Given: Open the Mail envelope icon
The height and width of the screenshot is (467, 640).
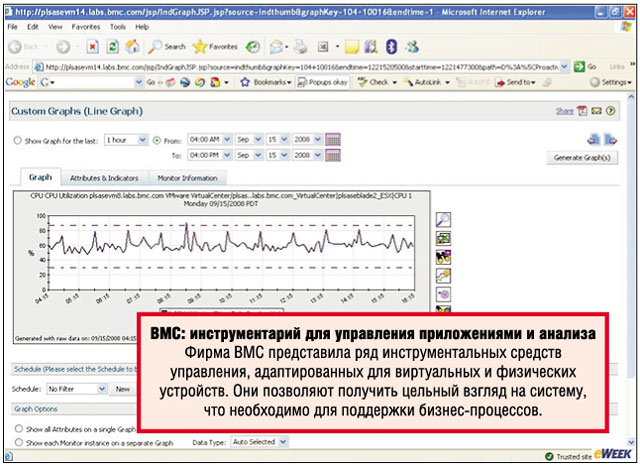Looking at the screenshot, I should [x=276, y=47].
